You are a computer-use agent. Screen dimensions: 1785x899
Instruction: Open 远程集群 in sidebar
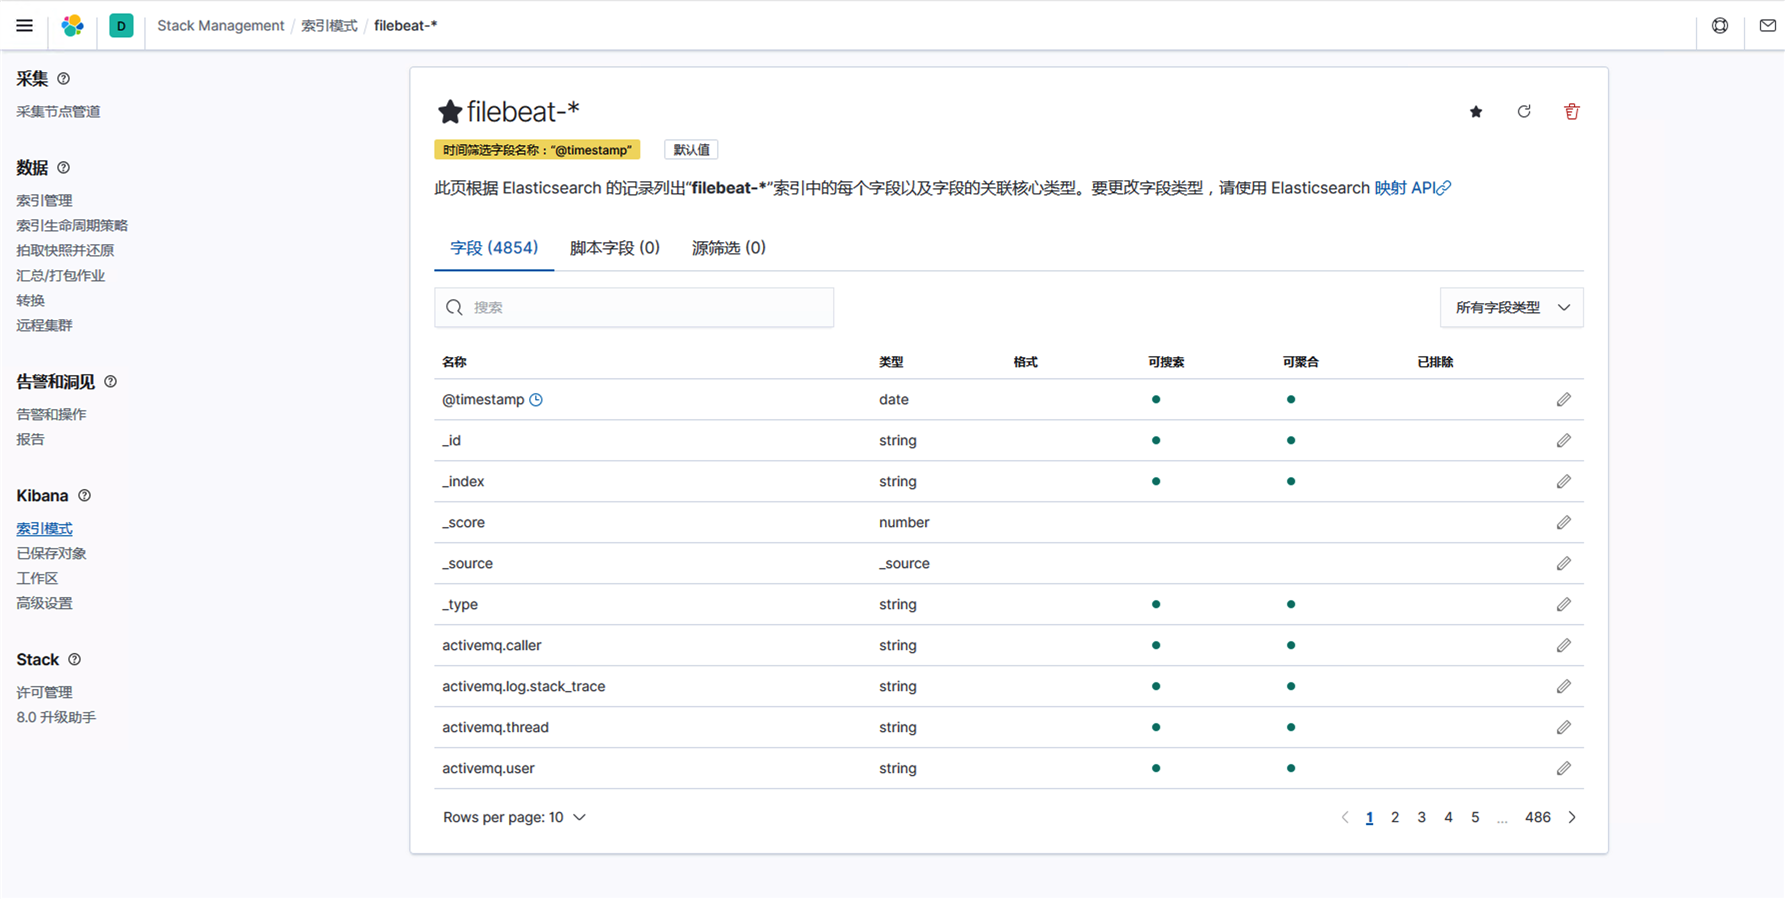pos(44,326)
